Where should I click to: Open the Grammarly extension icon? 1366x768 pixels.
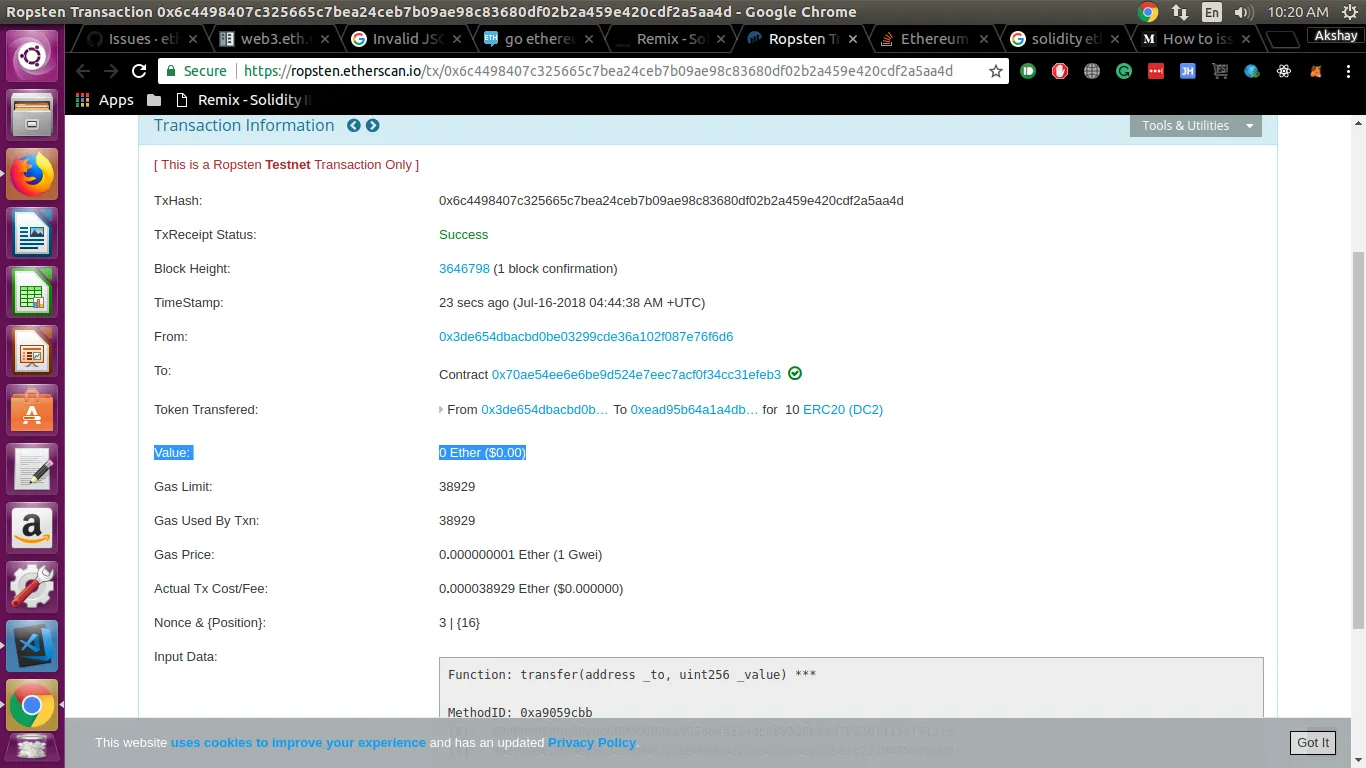(1124, 72)
